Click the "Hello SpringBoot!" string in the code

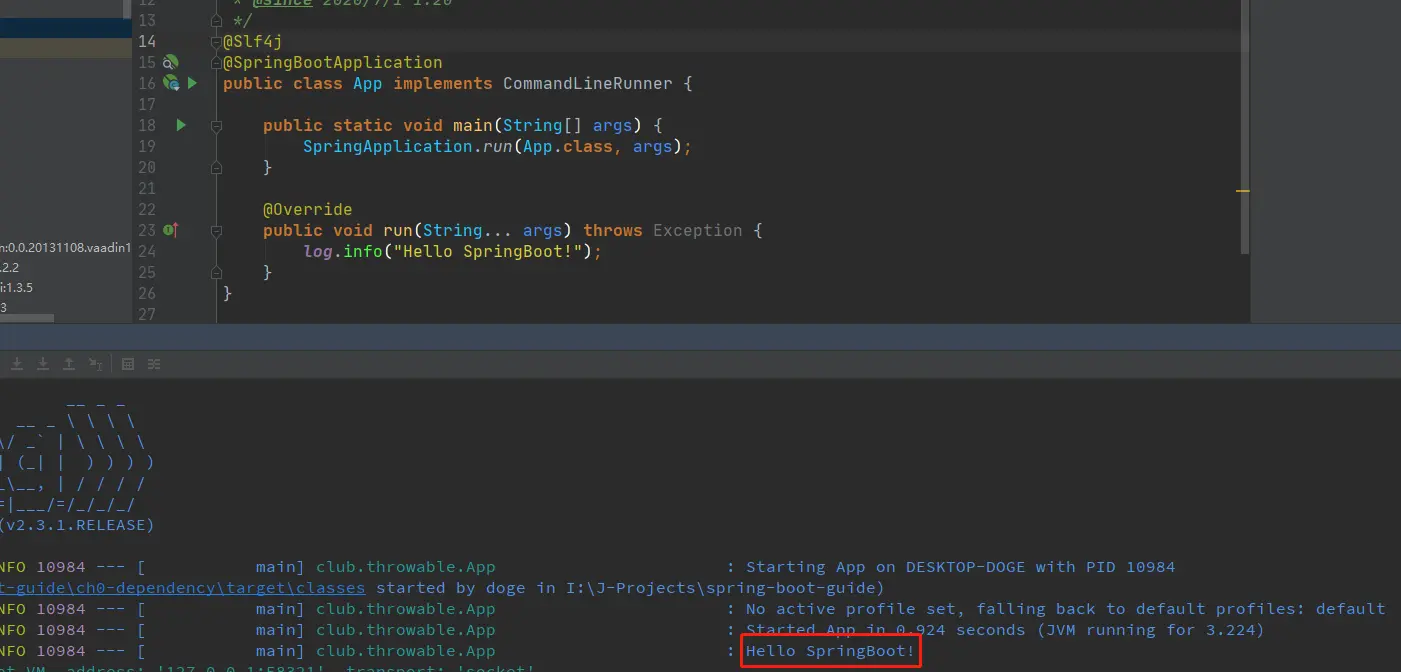click(x=489, y=251)
